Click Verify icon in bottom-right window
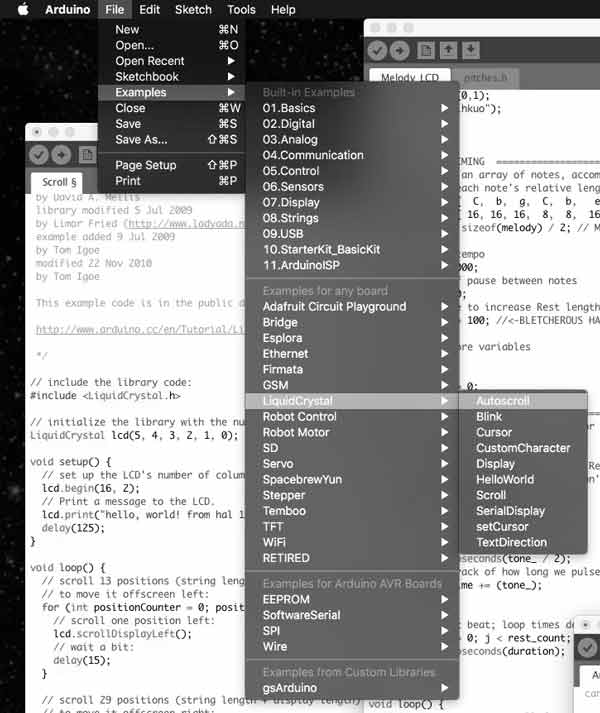The image size is (600, 713). [587, 647]
